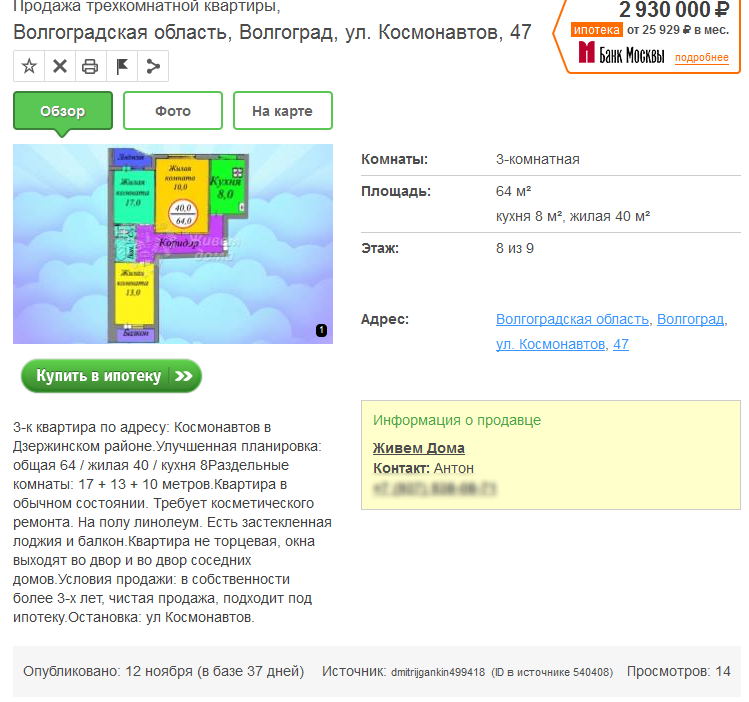The image size is (749, 702).
Task: Click the price 2 930 000 ₽
Action: tap(674, 10)
